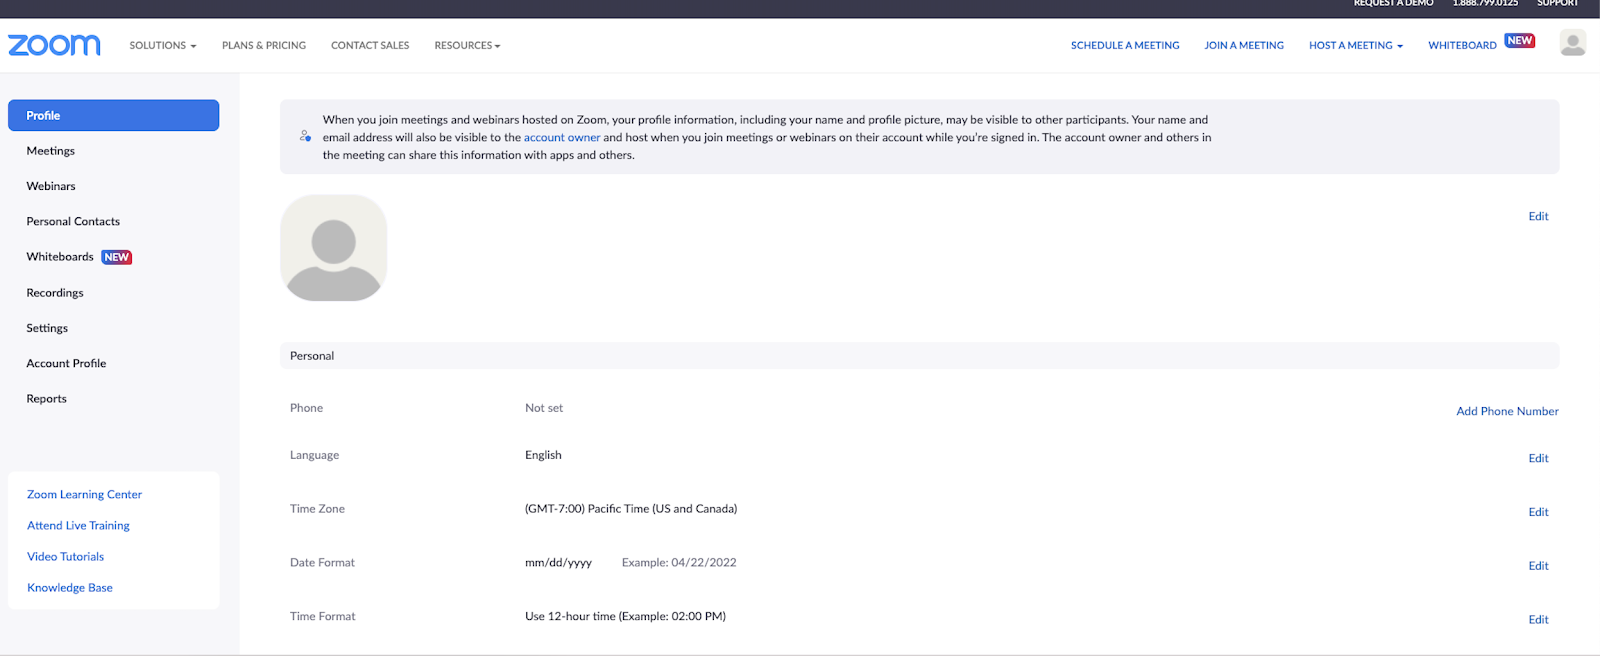Open Whiteboard from top navigation

click(1462, 45)
